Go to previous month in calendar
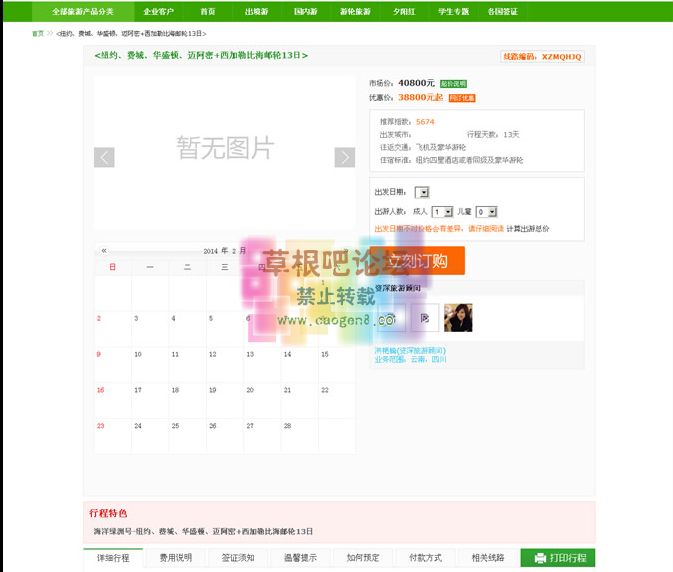673x572 pixels. click(x=104, y=250)
